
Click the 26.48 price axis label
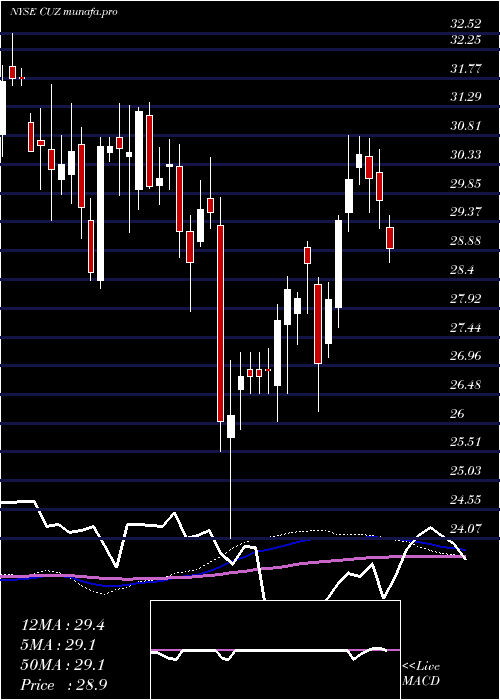(466, 385)
